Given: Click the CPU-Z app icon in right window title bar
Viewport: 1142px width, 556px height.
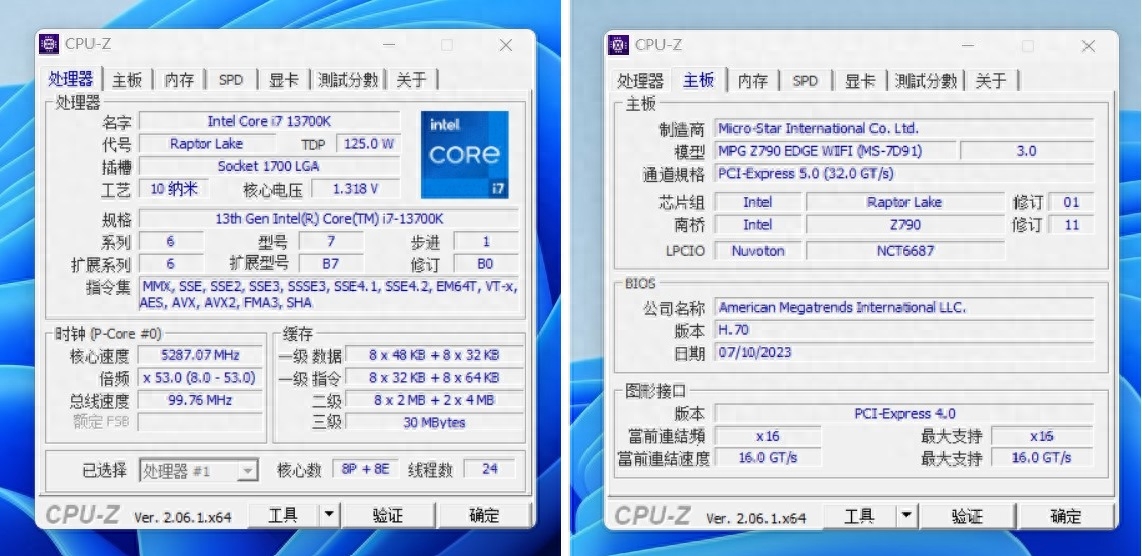Looking at the screenshot, I should pyautogui.click(x=618, y=44).
